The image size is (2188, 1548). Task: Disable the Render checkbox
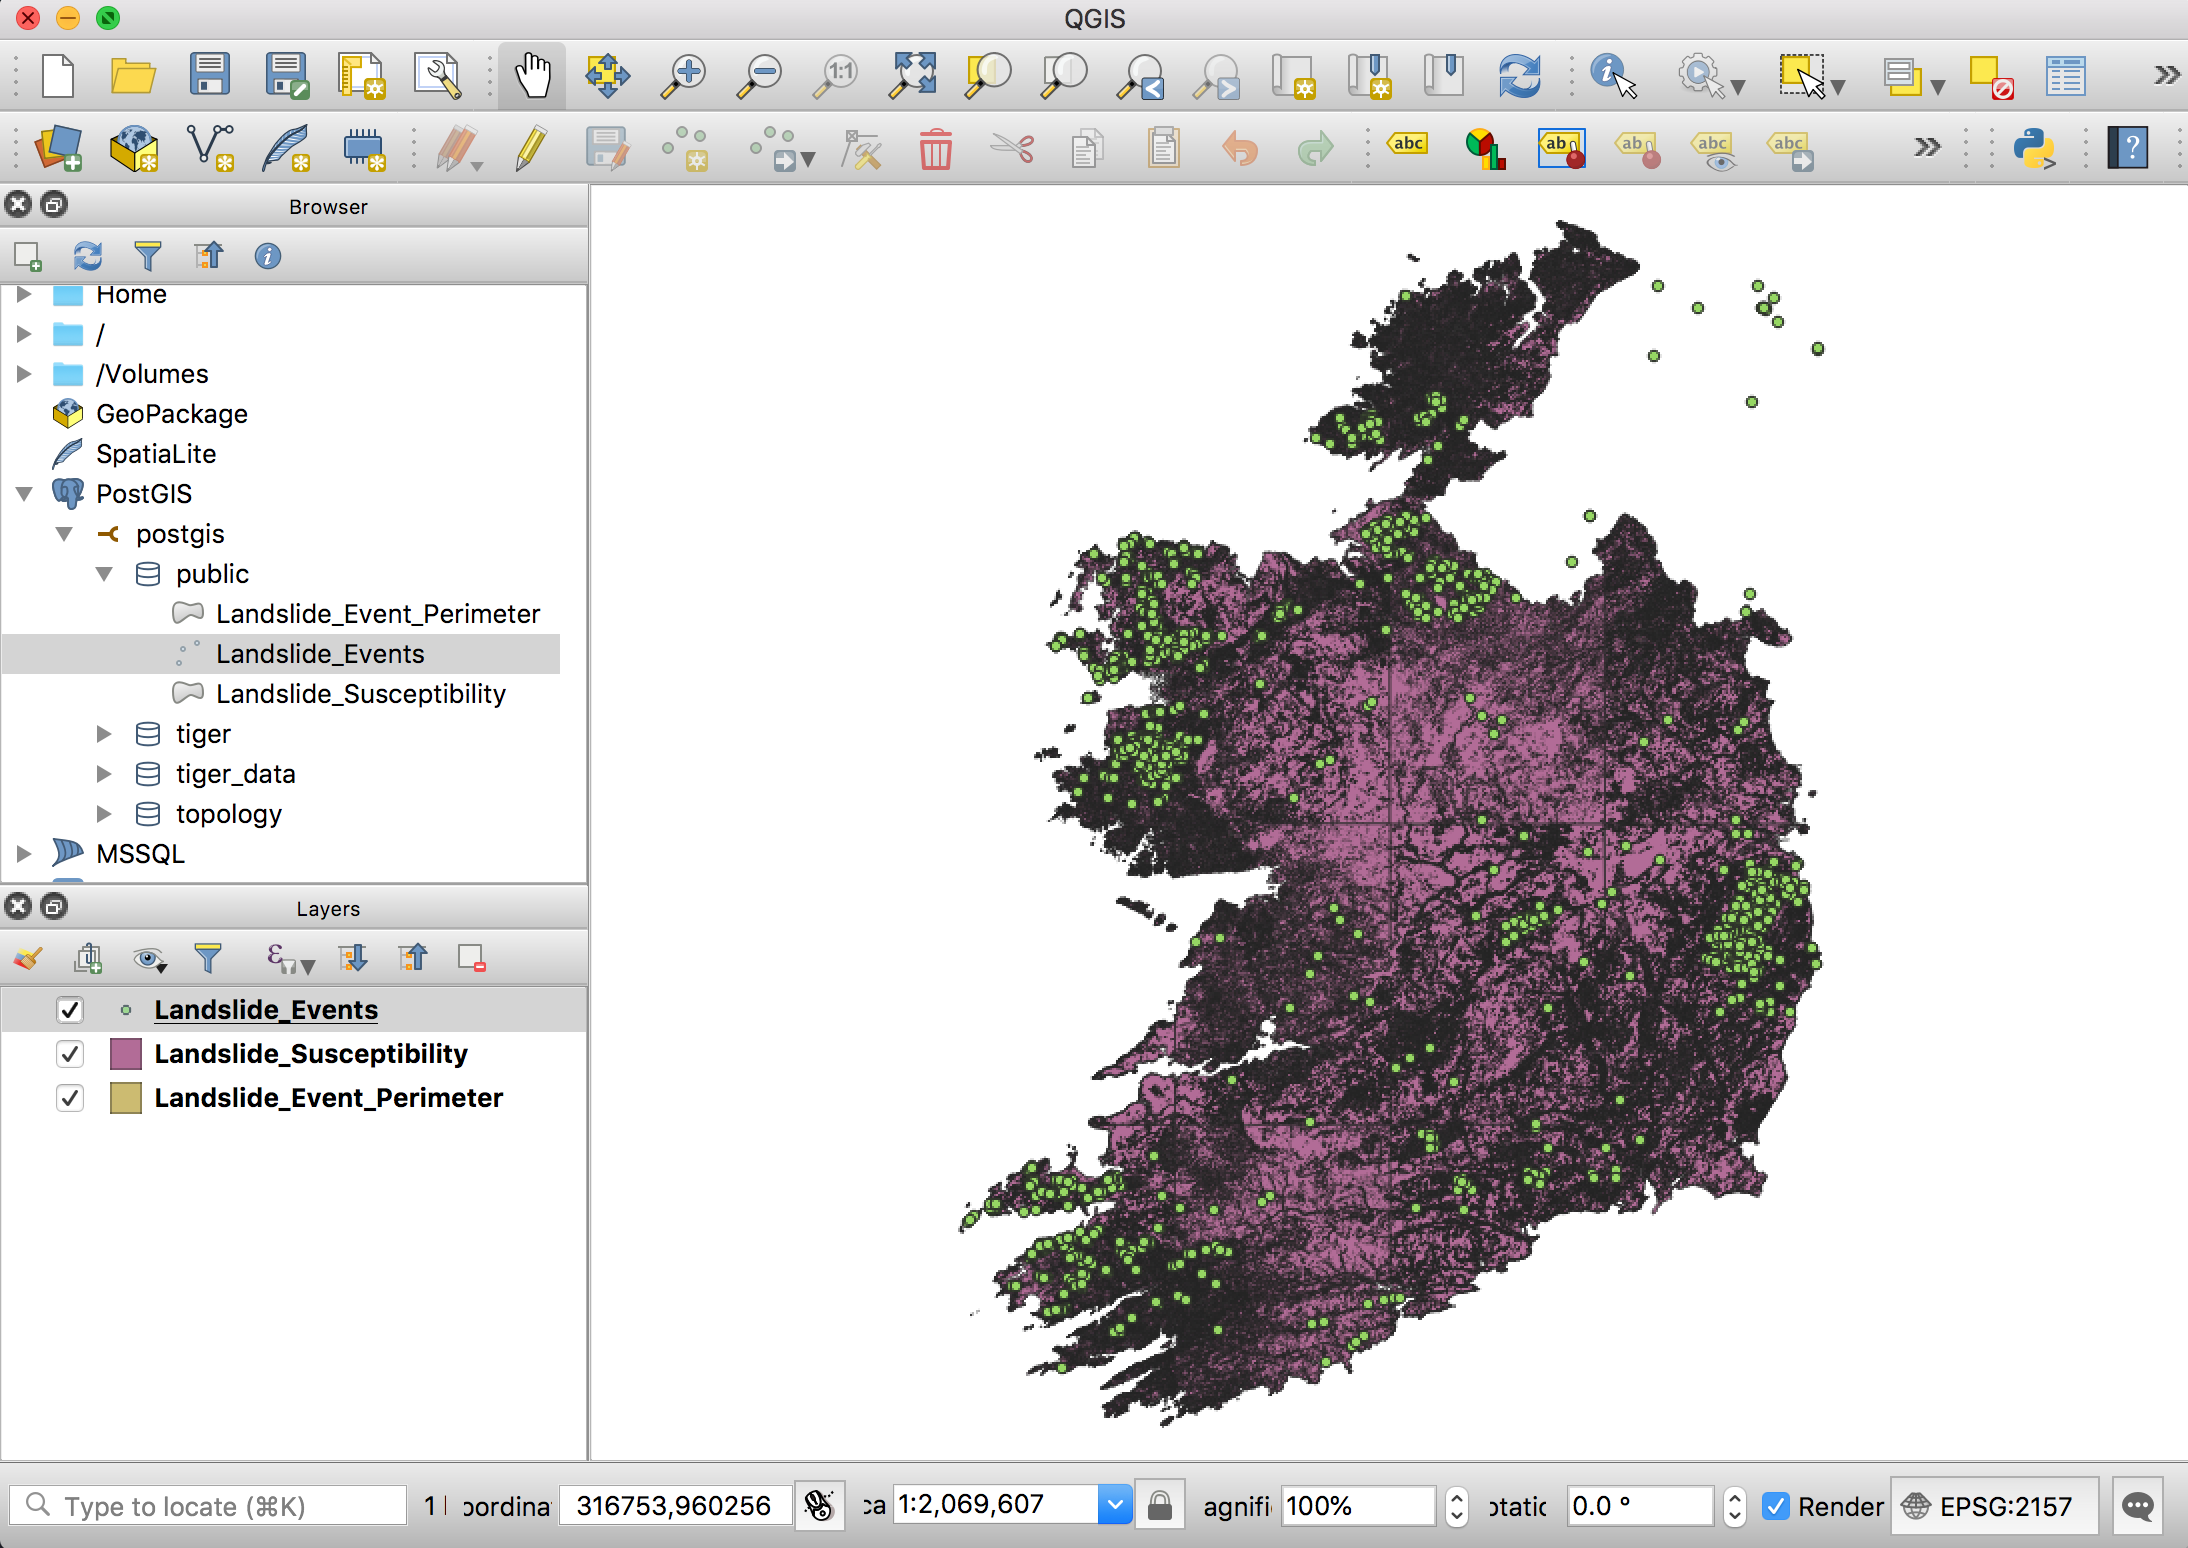[x=1776, y=1505]
